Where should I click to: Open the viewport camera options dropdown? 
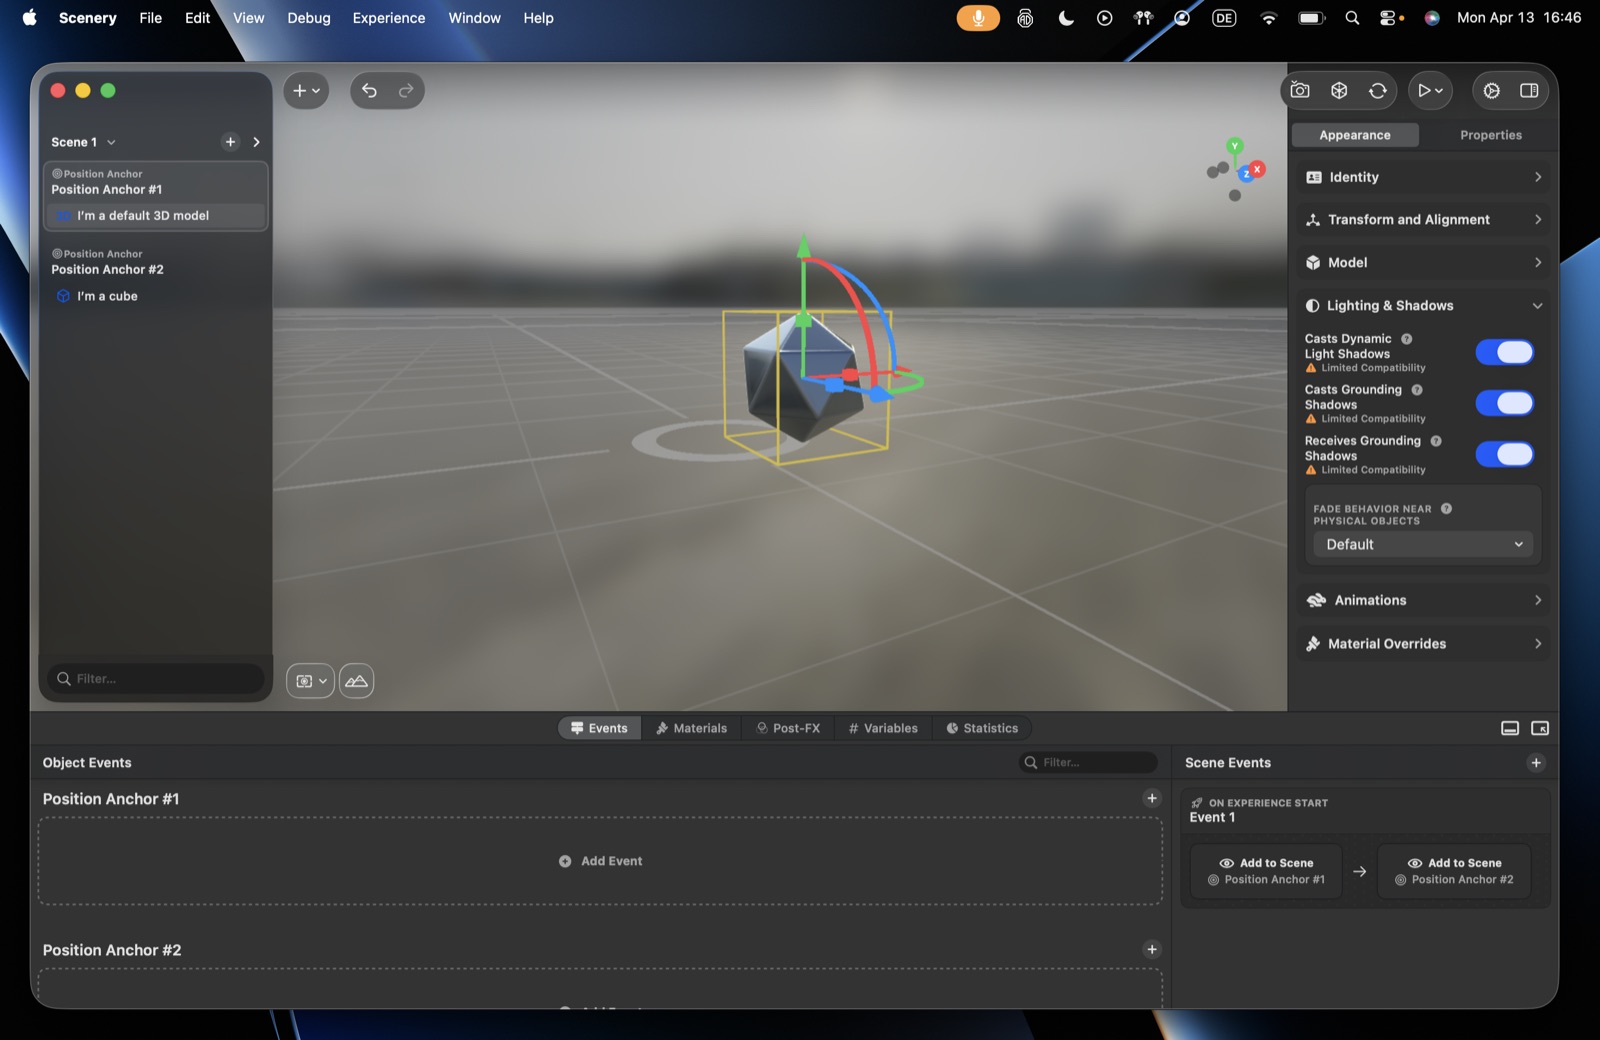coord(310,681)
